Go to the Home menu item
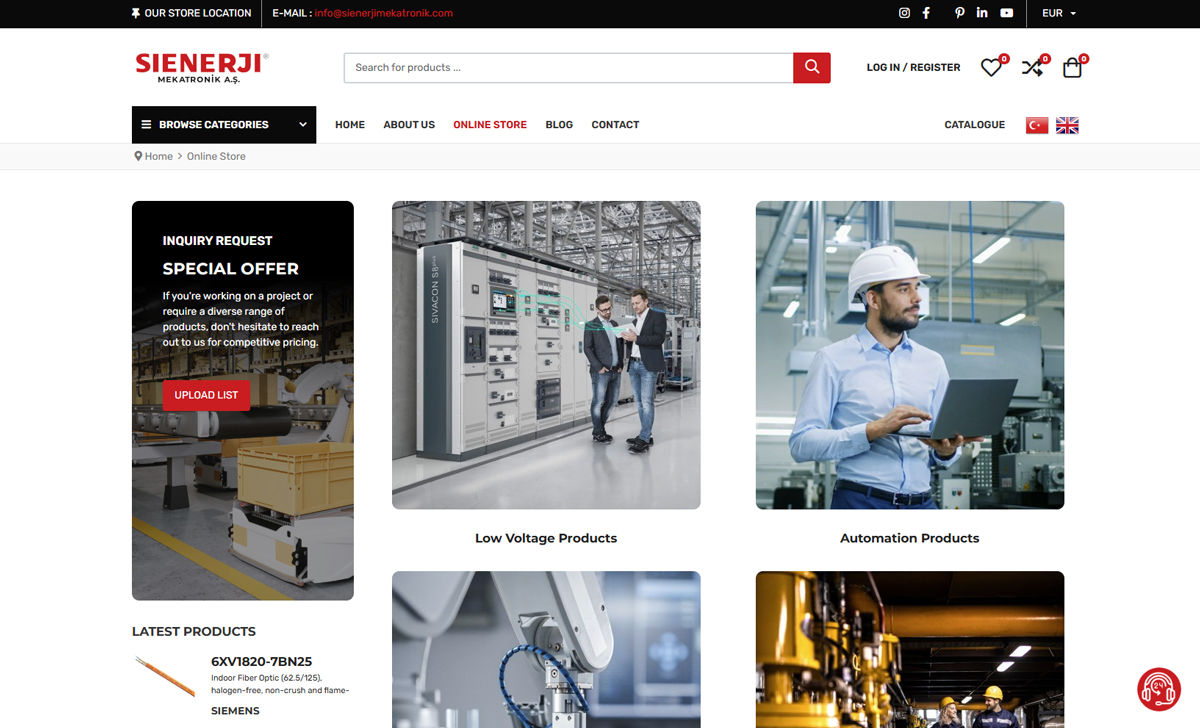The image size is (1200, 728). 350,125
